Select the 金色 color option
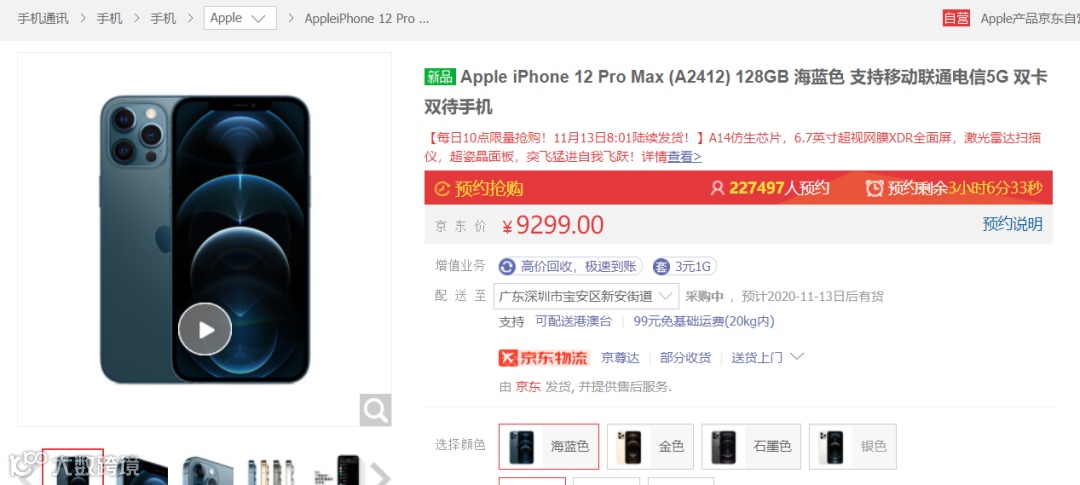 (x=650, y=446)
